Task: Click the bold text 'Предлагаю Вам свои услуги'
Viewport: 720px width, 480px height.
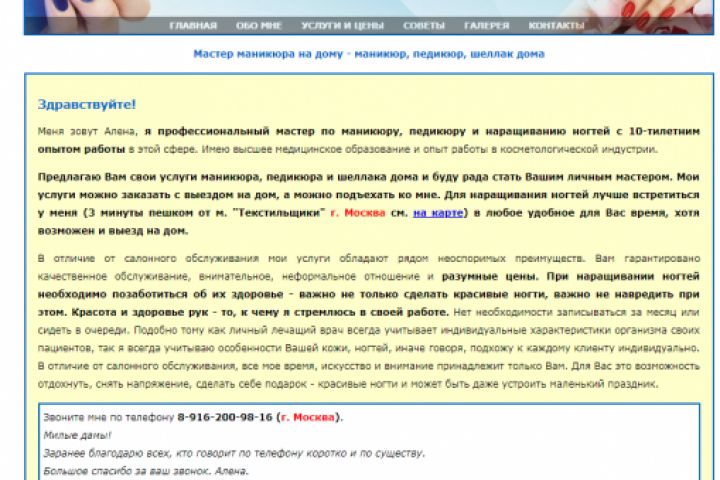Action: pyautogui.click(x=118, y=177)
